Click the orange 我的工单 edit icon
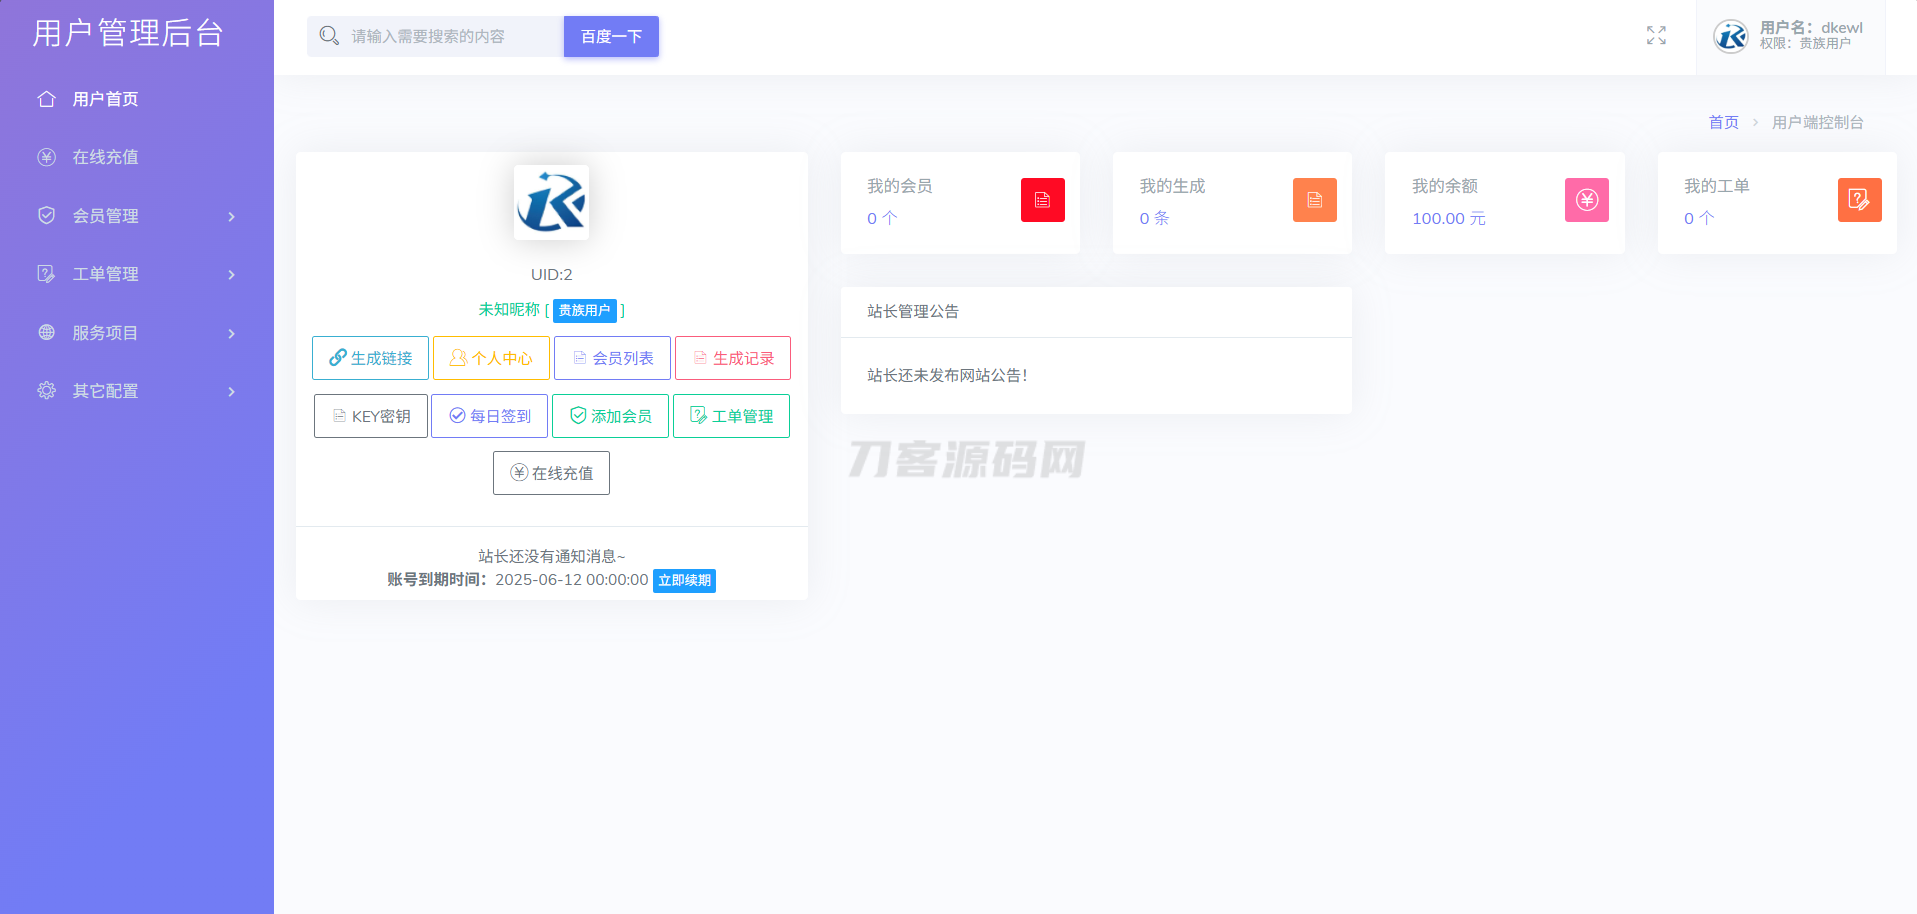The image size is (1917, 914). (1859, 200)
